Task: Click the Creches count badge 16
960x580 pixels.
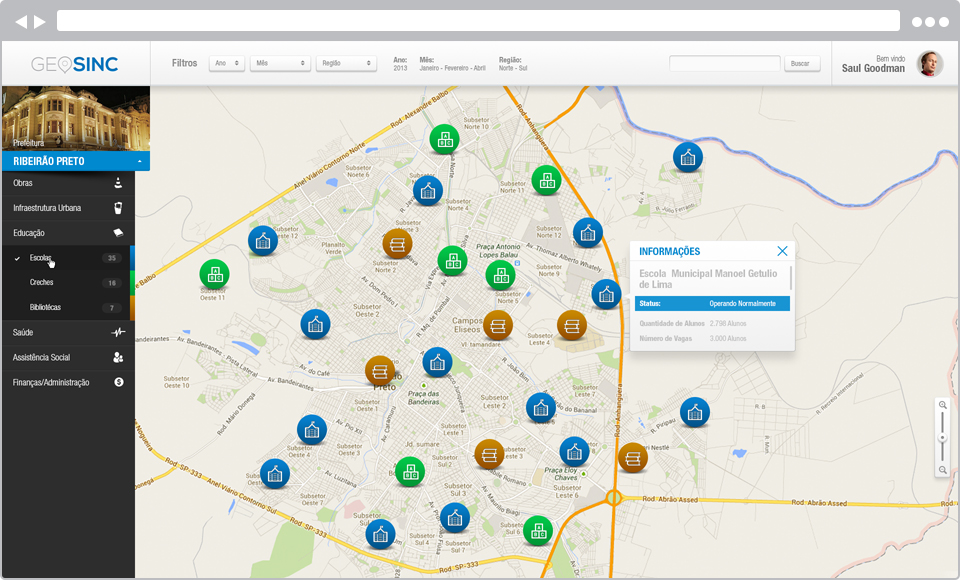Action: 111,283
